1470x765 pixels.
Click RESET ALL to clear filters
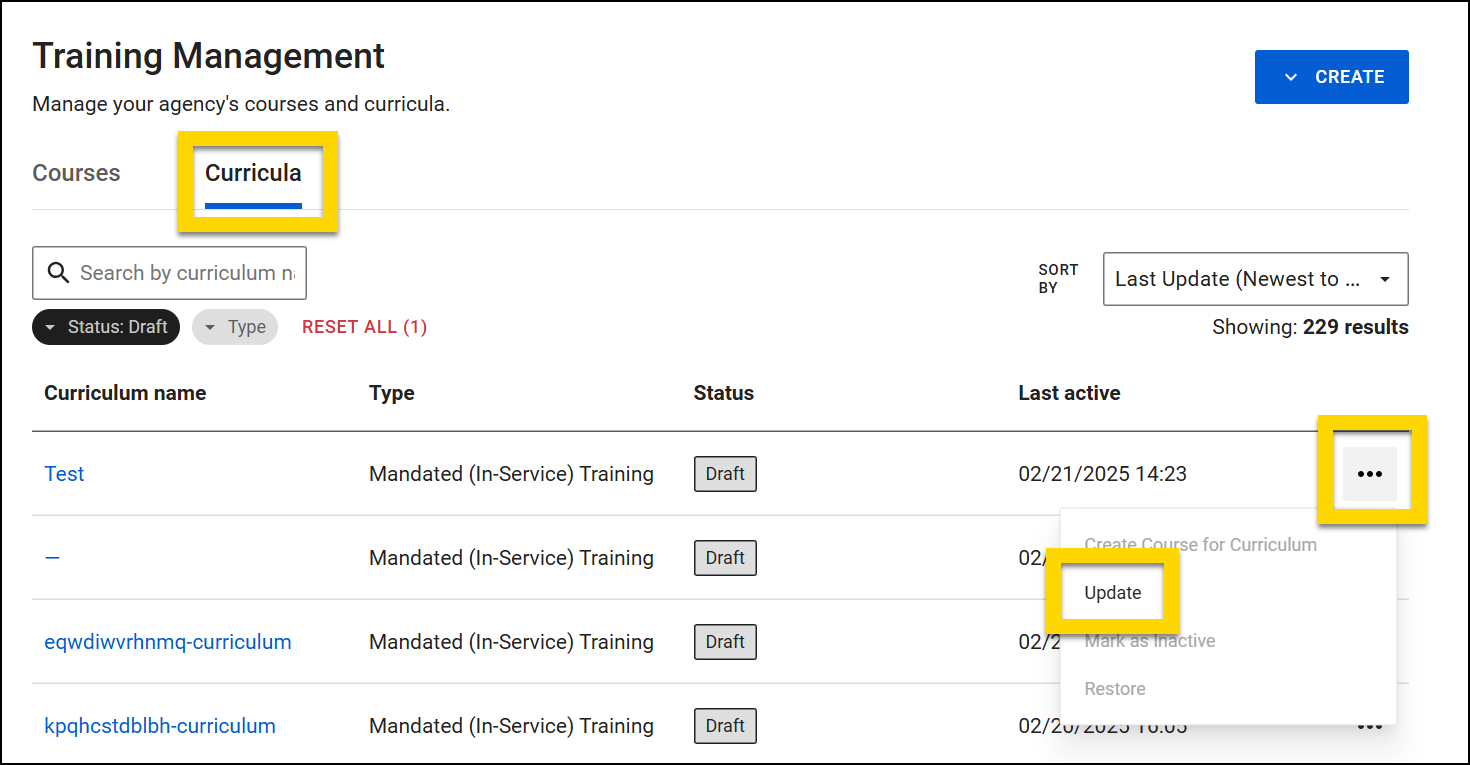click(364, 326)
